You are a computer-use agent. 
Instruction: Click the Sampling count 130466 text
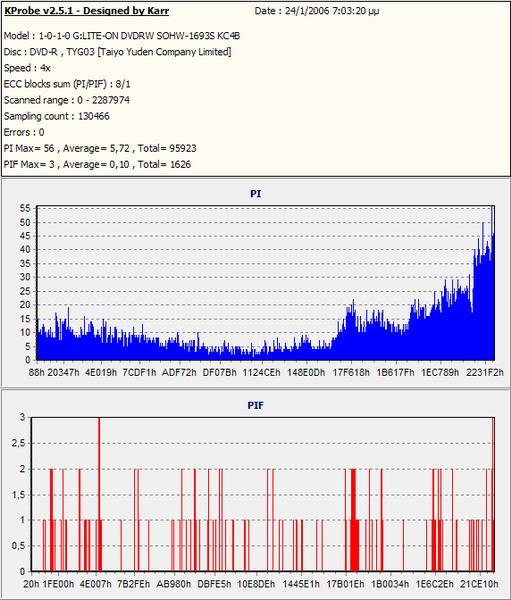(56, 116)
